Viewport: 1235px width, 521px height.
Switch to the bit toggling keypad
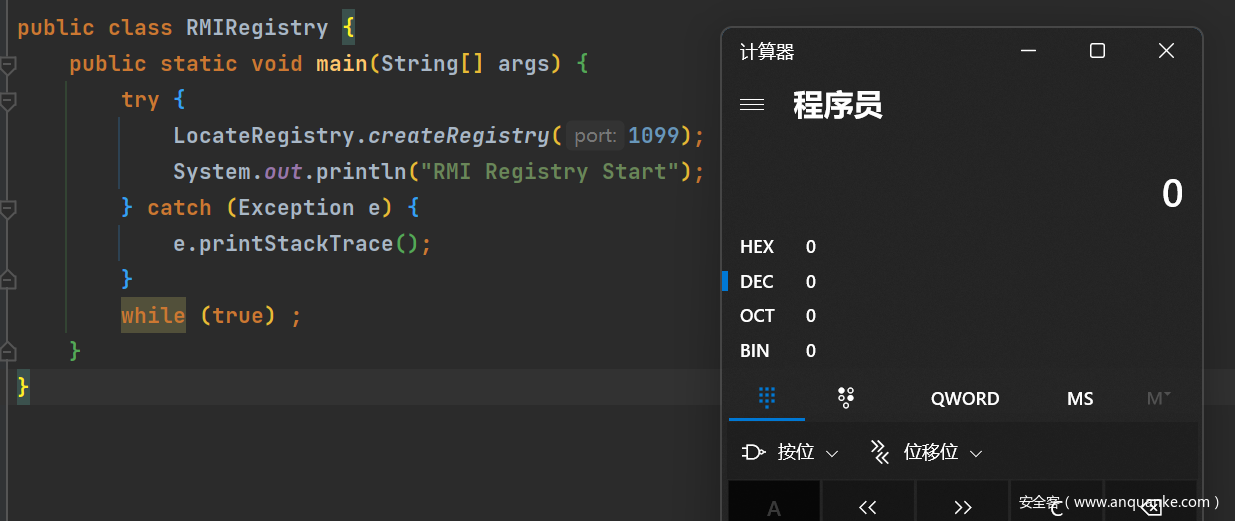coord(846,398)
